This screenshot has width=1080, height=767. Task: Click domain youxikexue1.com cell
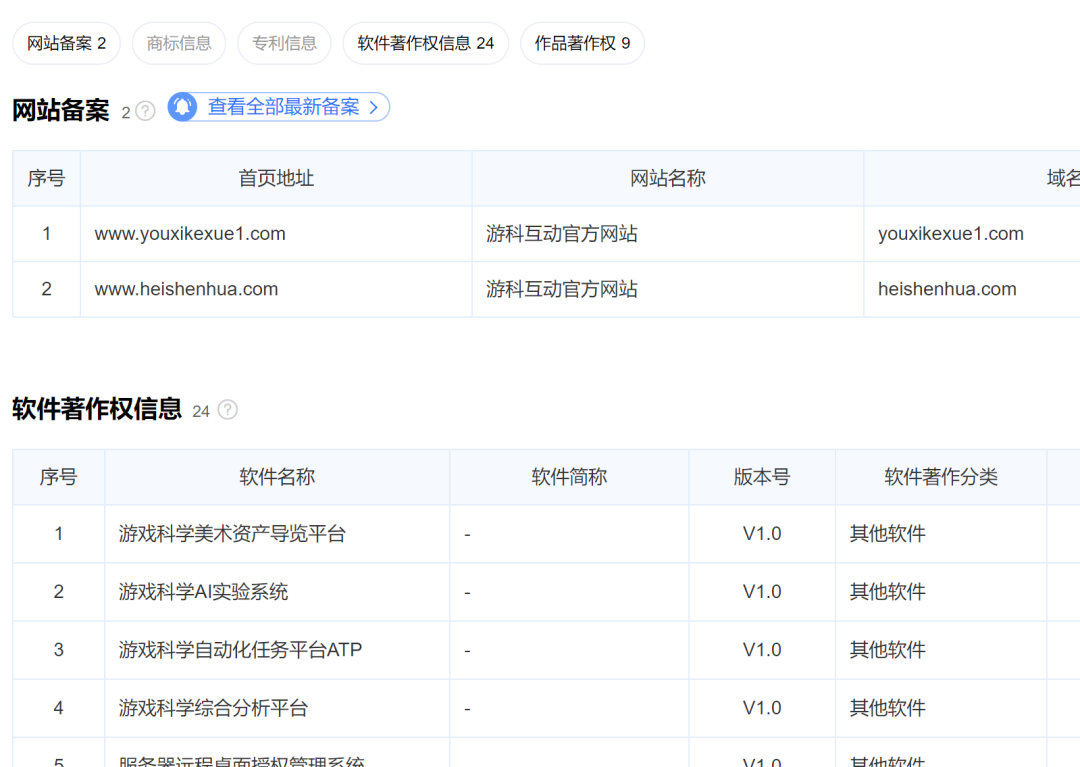coord(951,234)
